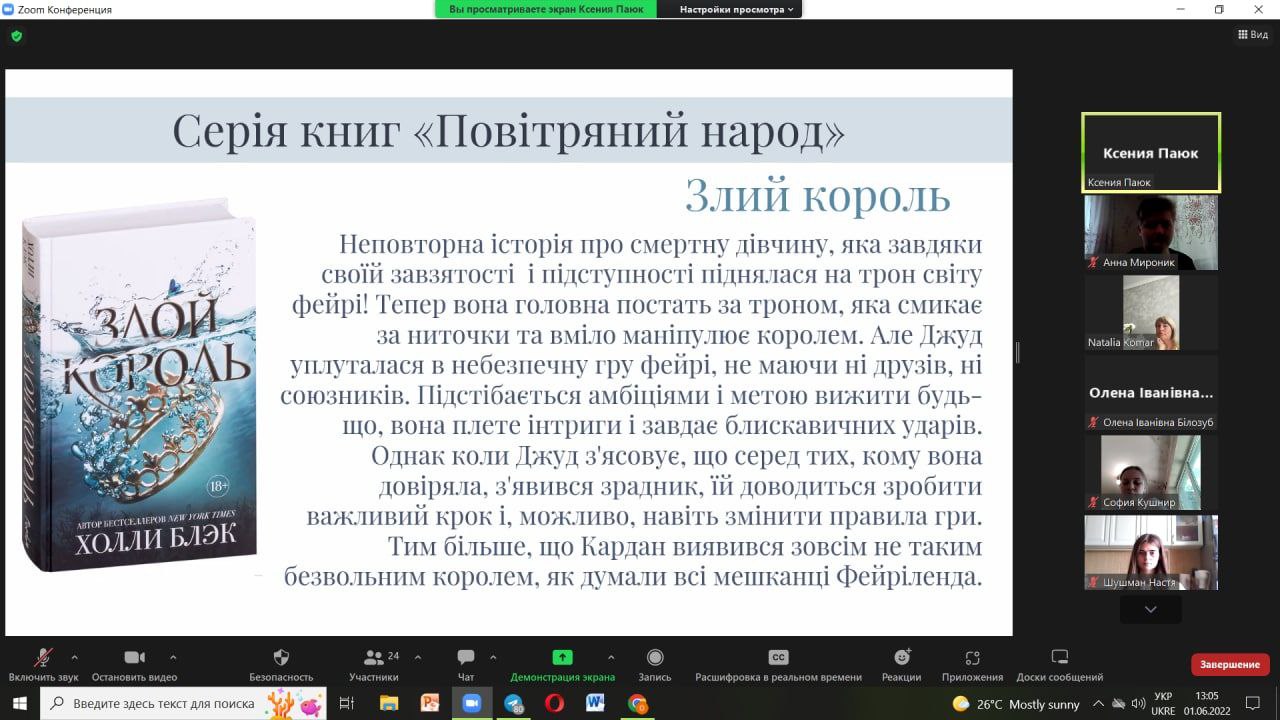Expand the participants options arrow
Viewport: 1280px width, 720px height.
click(418, 657)
